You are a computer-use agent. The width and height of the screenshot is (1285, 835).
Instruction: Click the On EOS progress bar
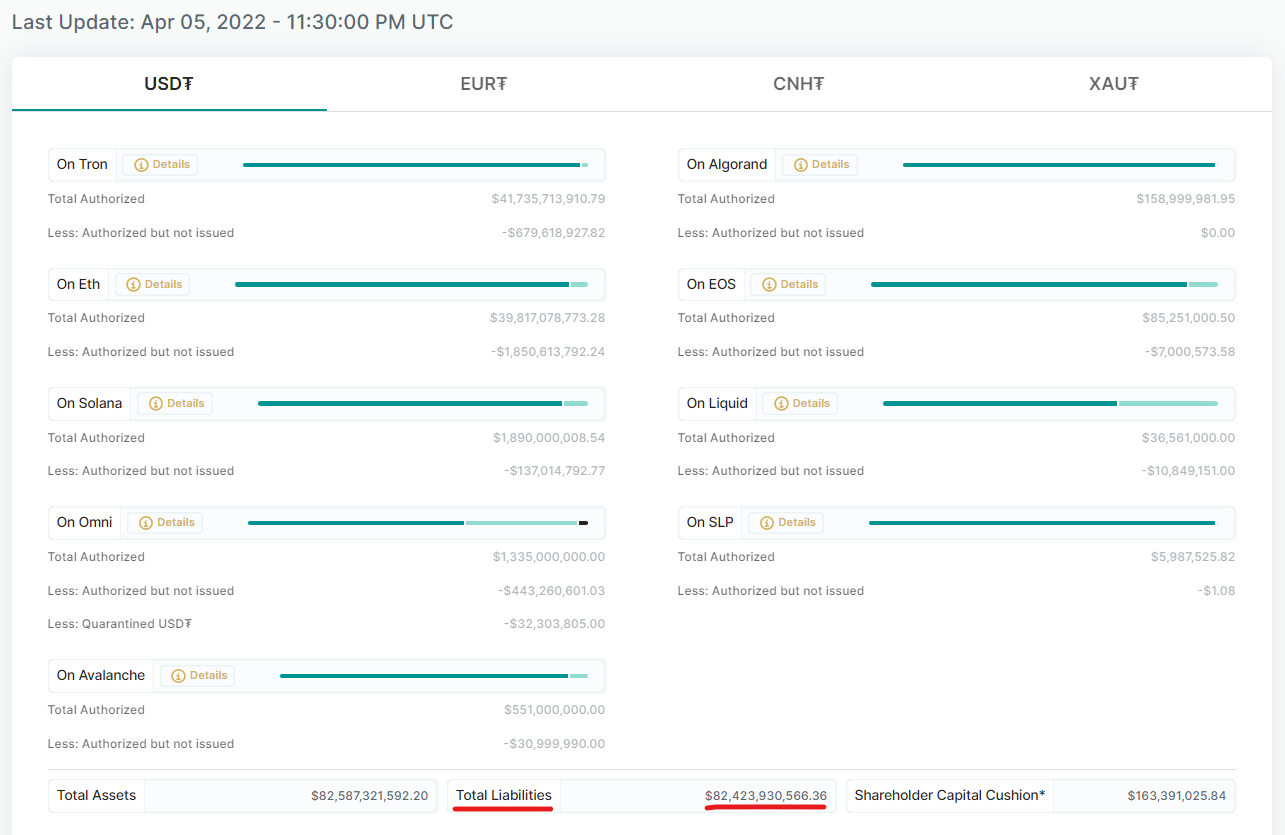[x=1044, y=284]
